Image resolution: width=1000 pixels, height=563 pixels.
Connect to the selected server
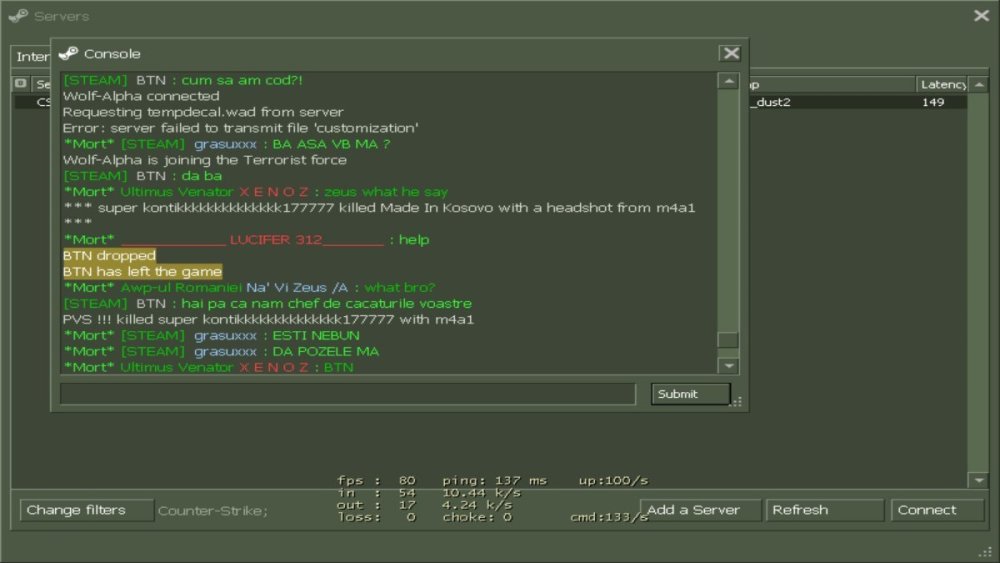coord(937,510)
